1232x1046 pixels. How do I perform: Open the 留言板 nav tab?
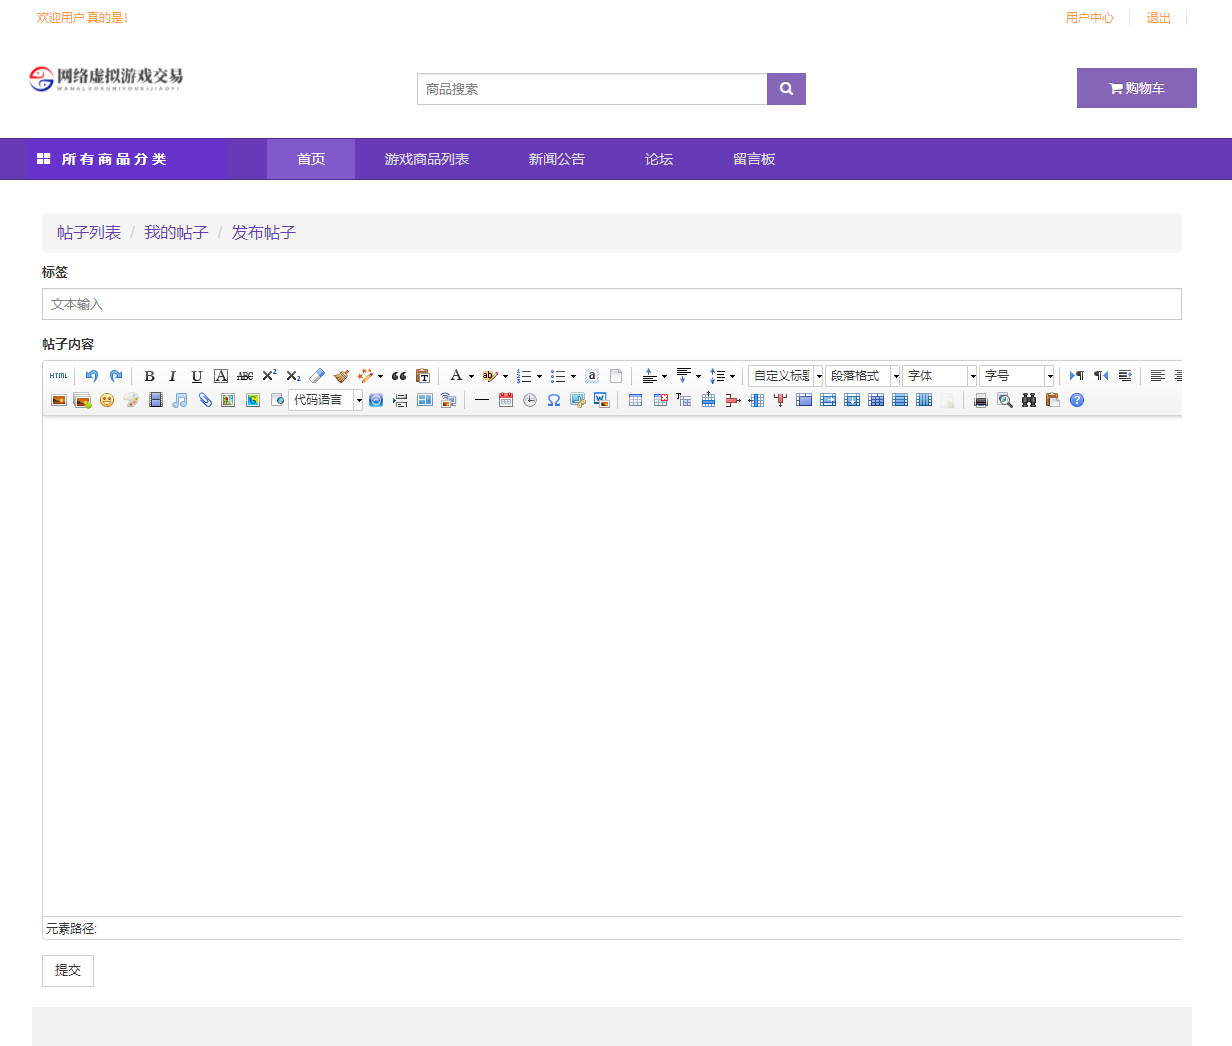tap(754, 159)
